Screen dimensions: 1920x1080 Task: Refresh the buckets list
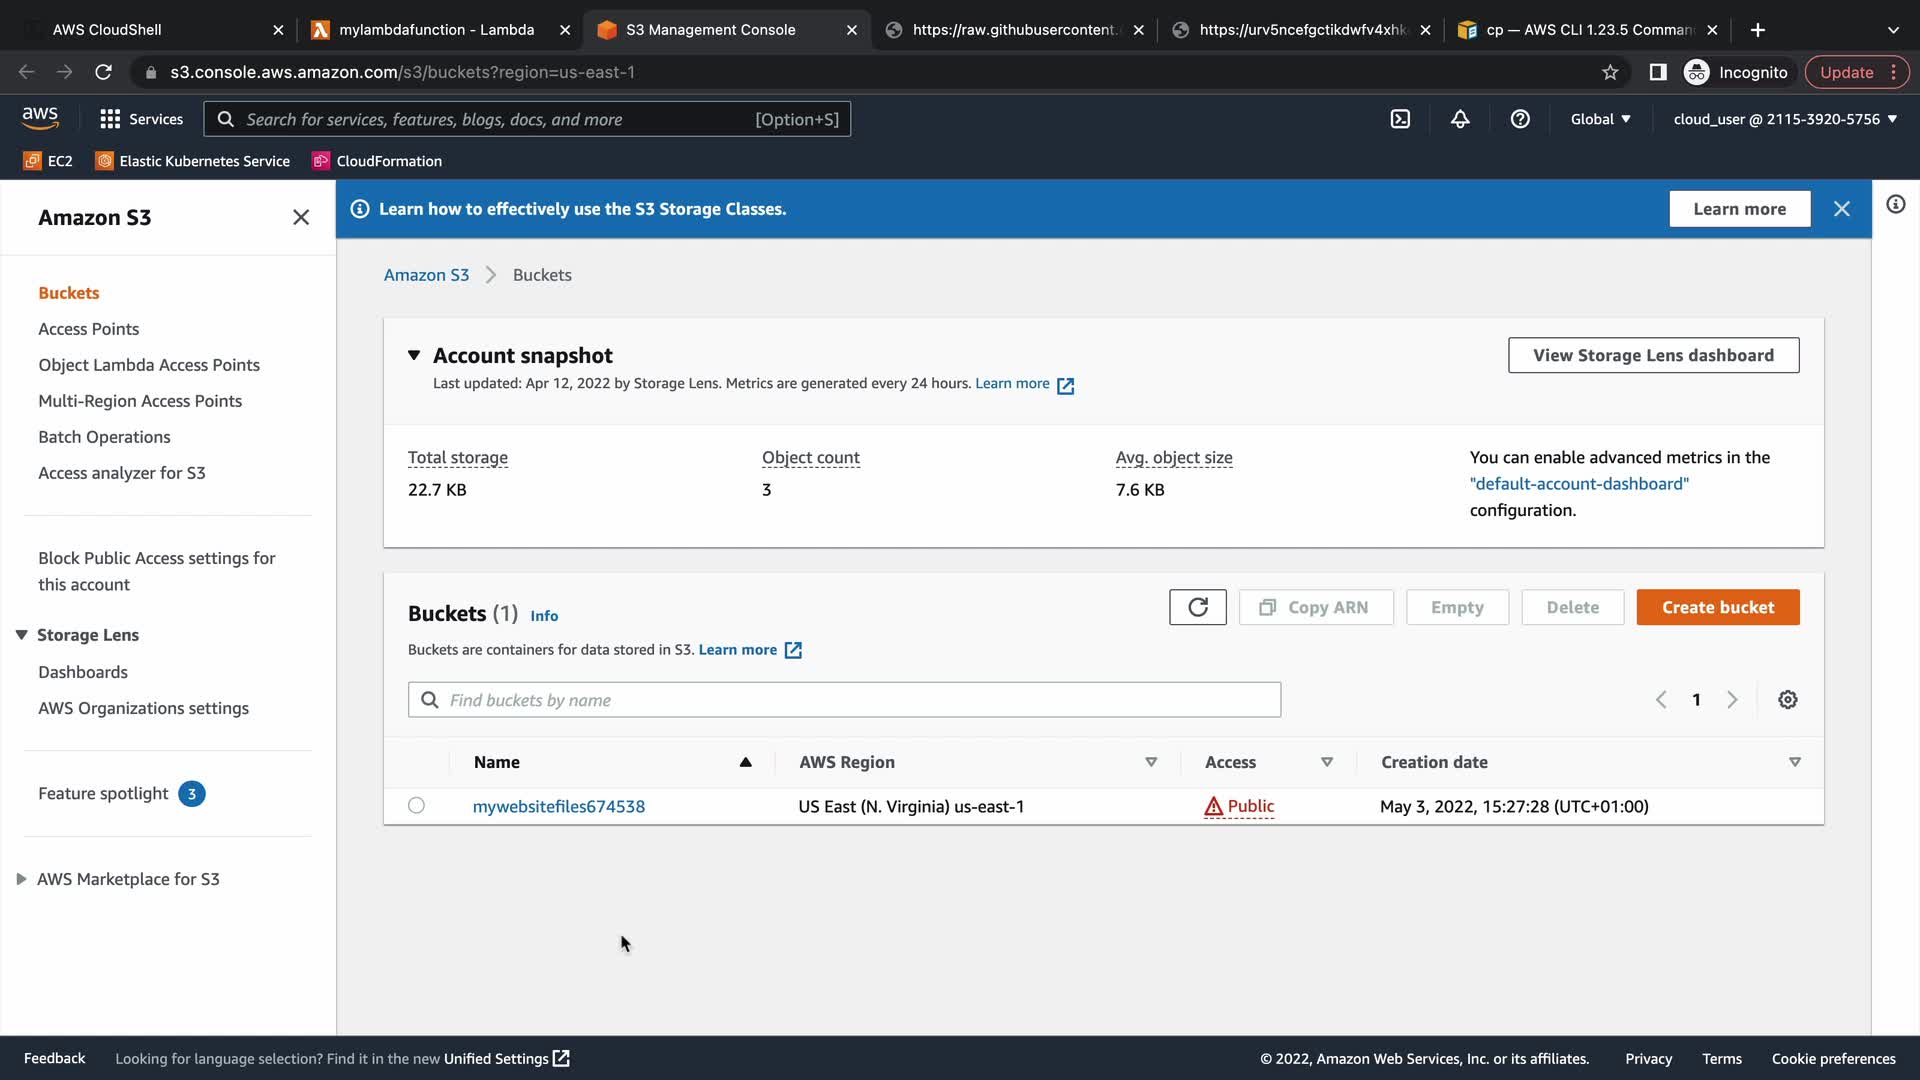(1197, 607)
